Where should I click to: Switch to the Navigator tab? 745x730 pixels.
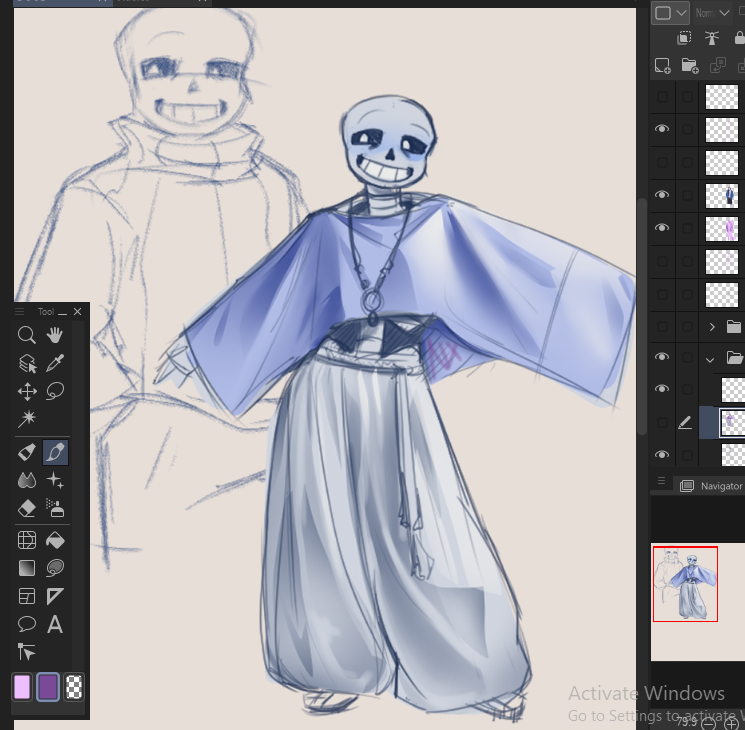[711, 486]
